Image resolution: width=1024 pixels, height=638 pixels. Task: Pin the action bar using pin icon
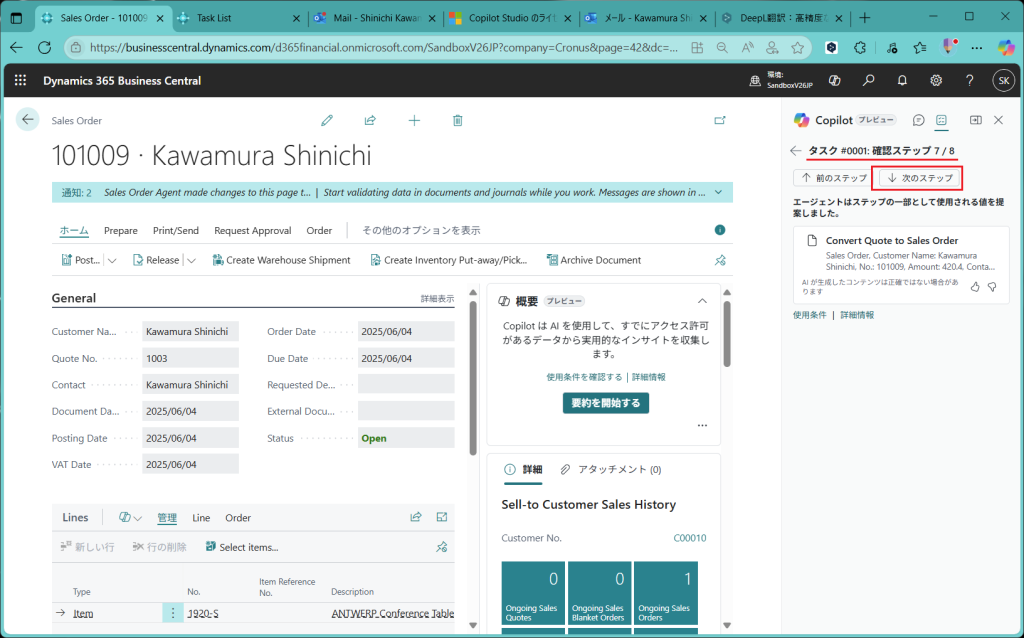click(x=720, y=260)
